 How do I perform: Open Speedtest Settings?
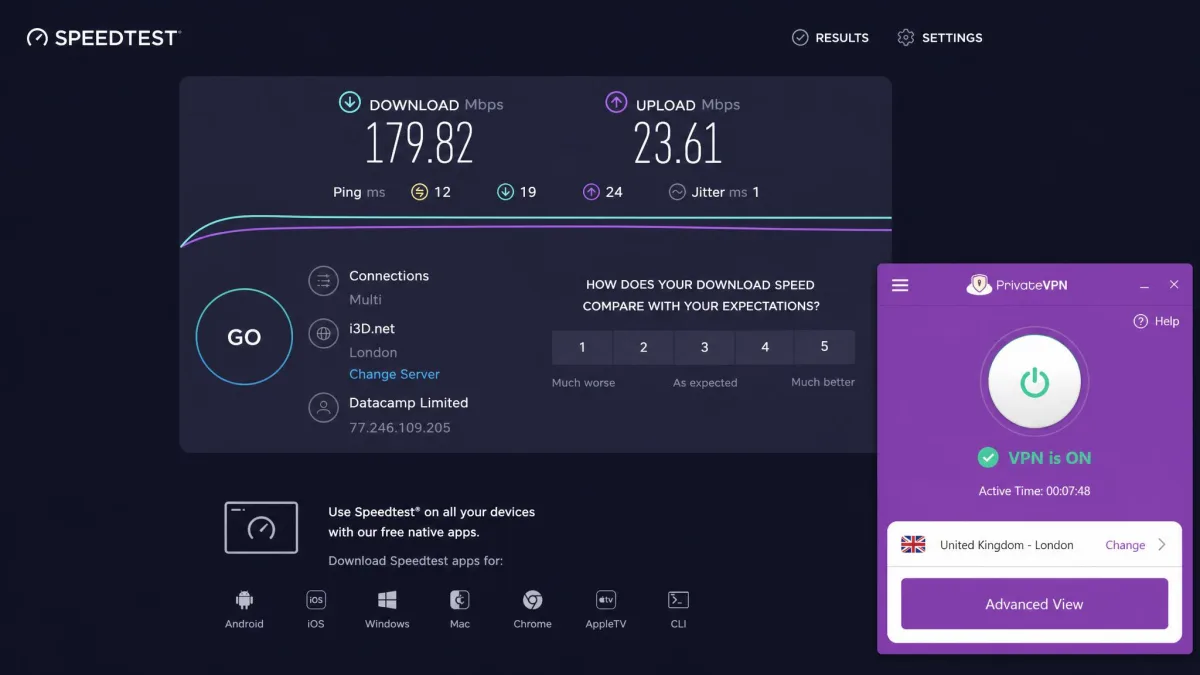pyautogui.click(x=940, y=38)
